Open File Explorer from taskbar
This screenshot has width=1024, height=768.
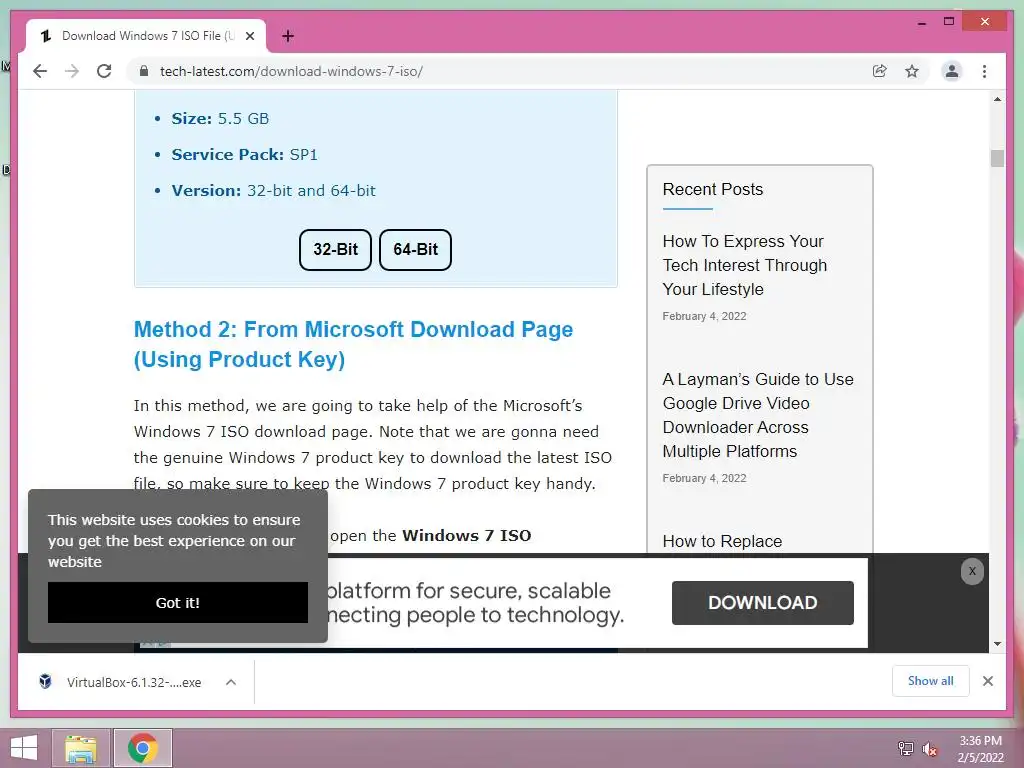(80, 748)
